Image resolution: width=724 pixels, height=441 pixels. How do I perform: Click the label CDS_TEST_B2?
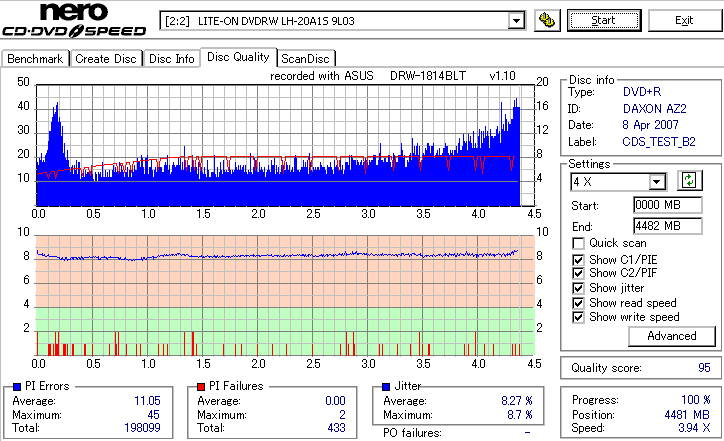click(659, 141)
